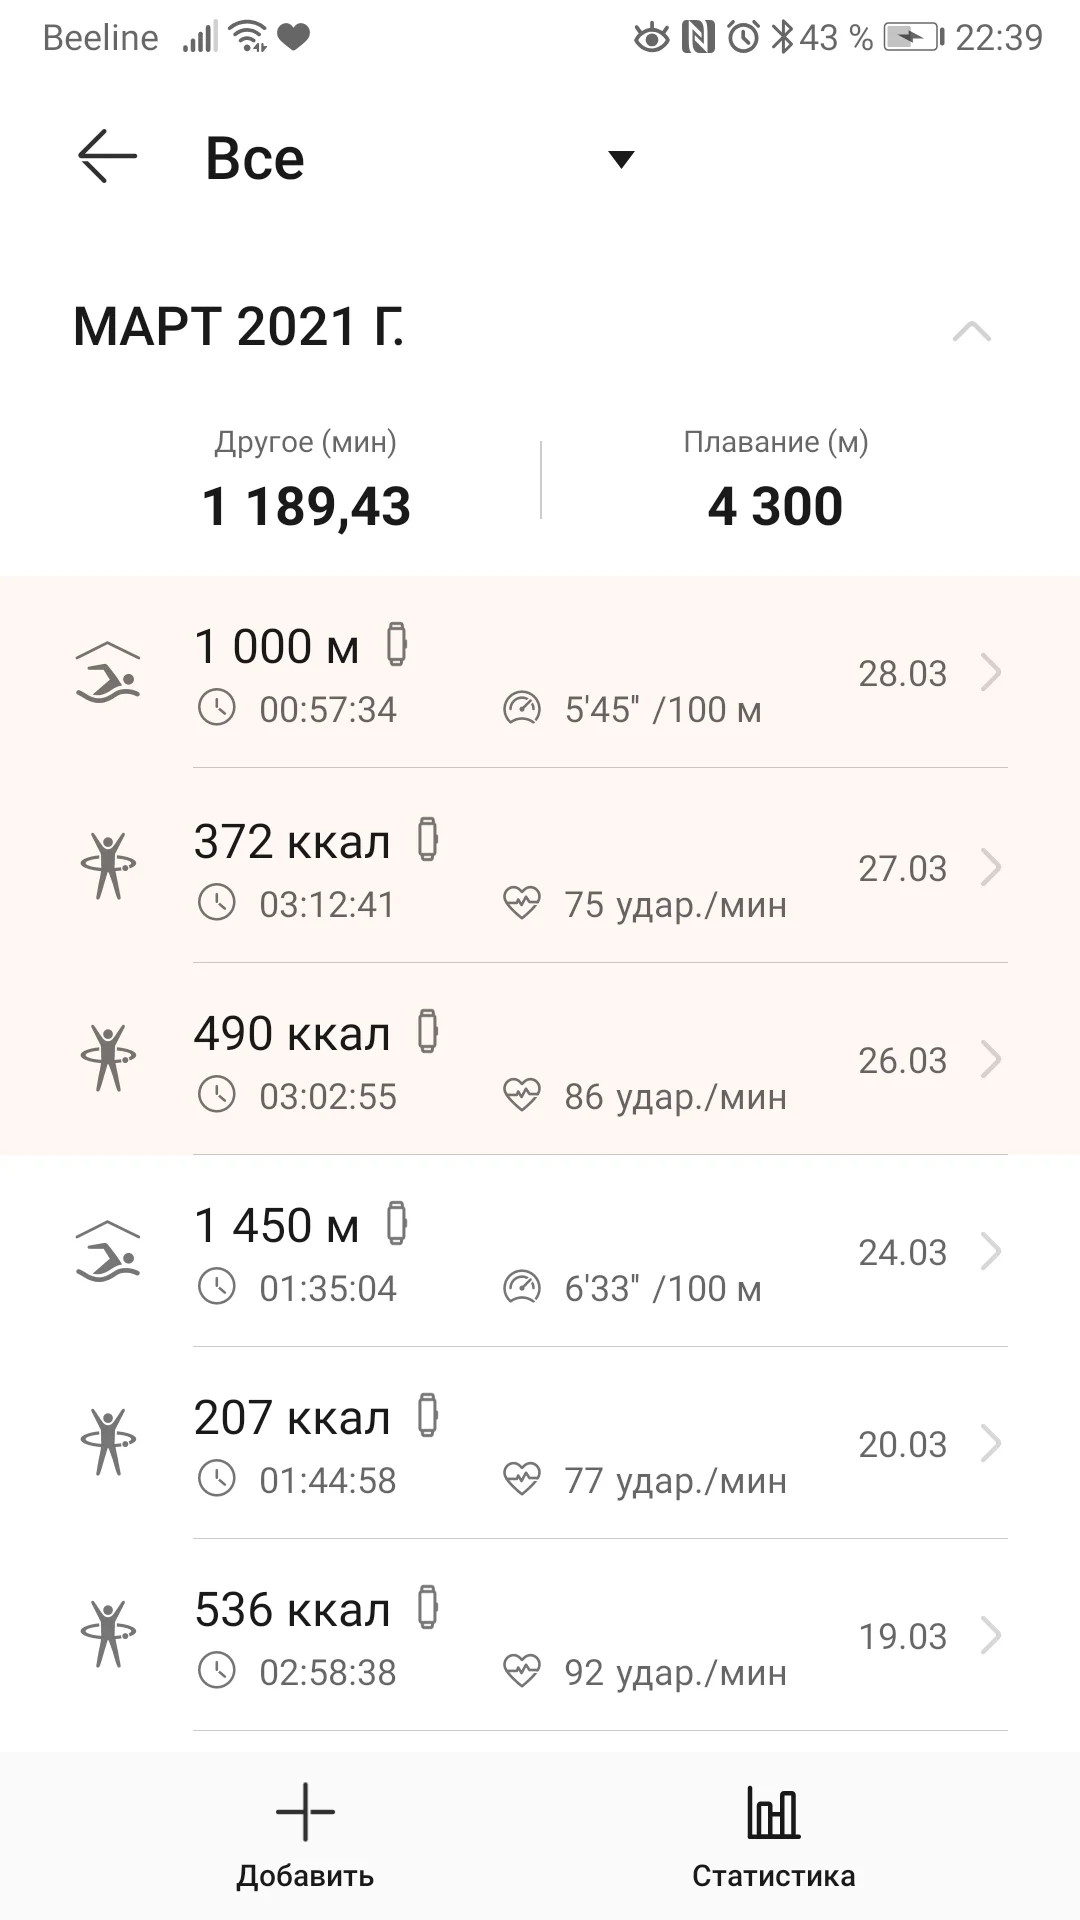Tap the back arrow icon
Viewport: 1080px width, 1920px height.
pos(107,157)
